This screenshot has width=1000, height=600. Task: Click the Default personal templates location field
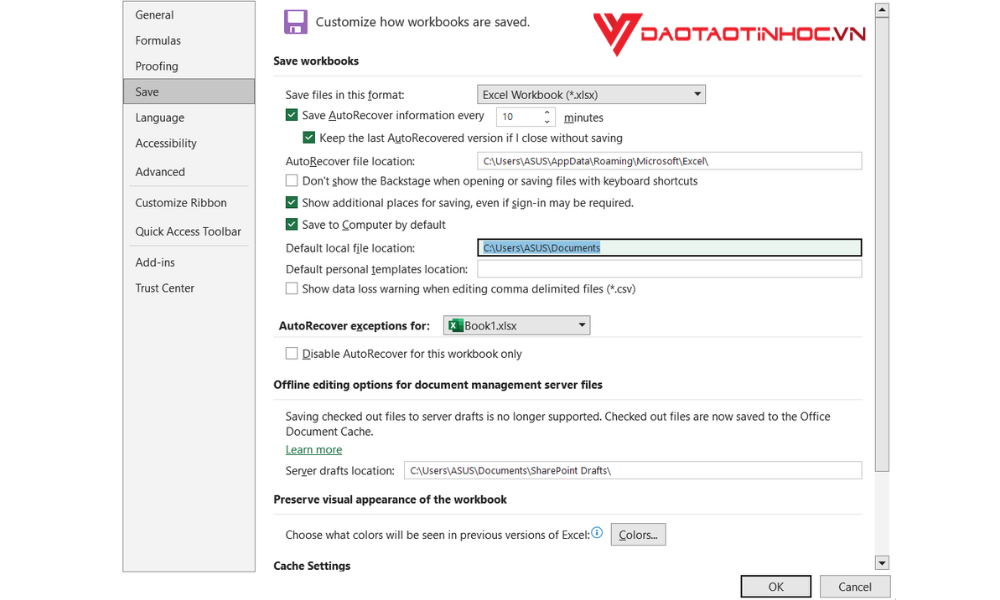click(669, 268)
